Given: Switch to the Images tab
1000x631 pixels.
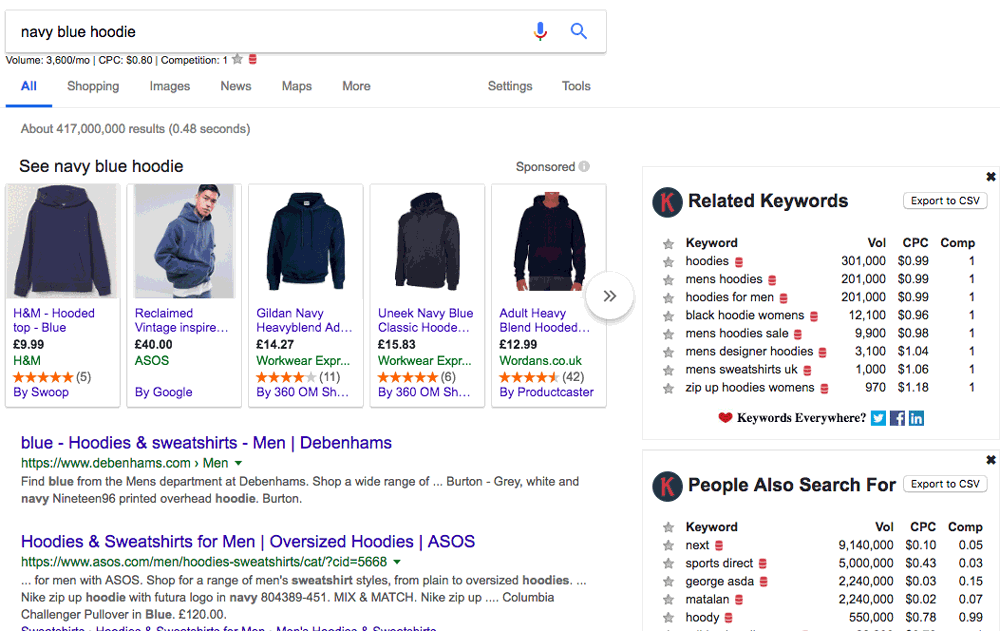Looking at the screenshot, I should (169, 86).
